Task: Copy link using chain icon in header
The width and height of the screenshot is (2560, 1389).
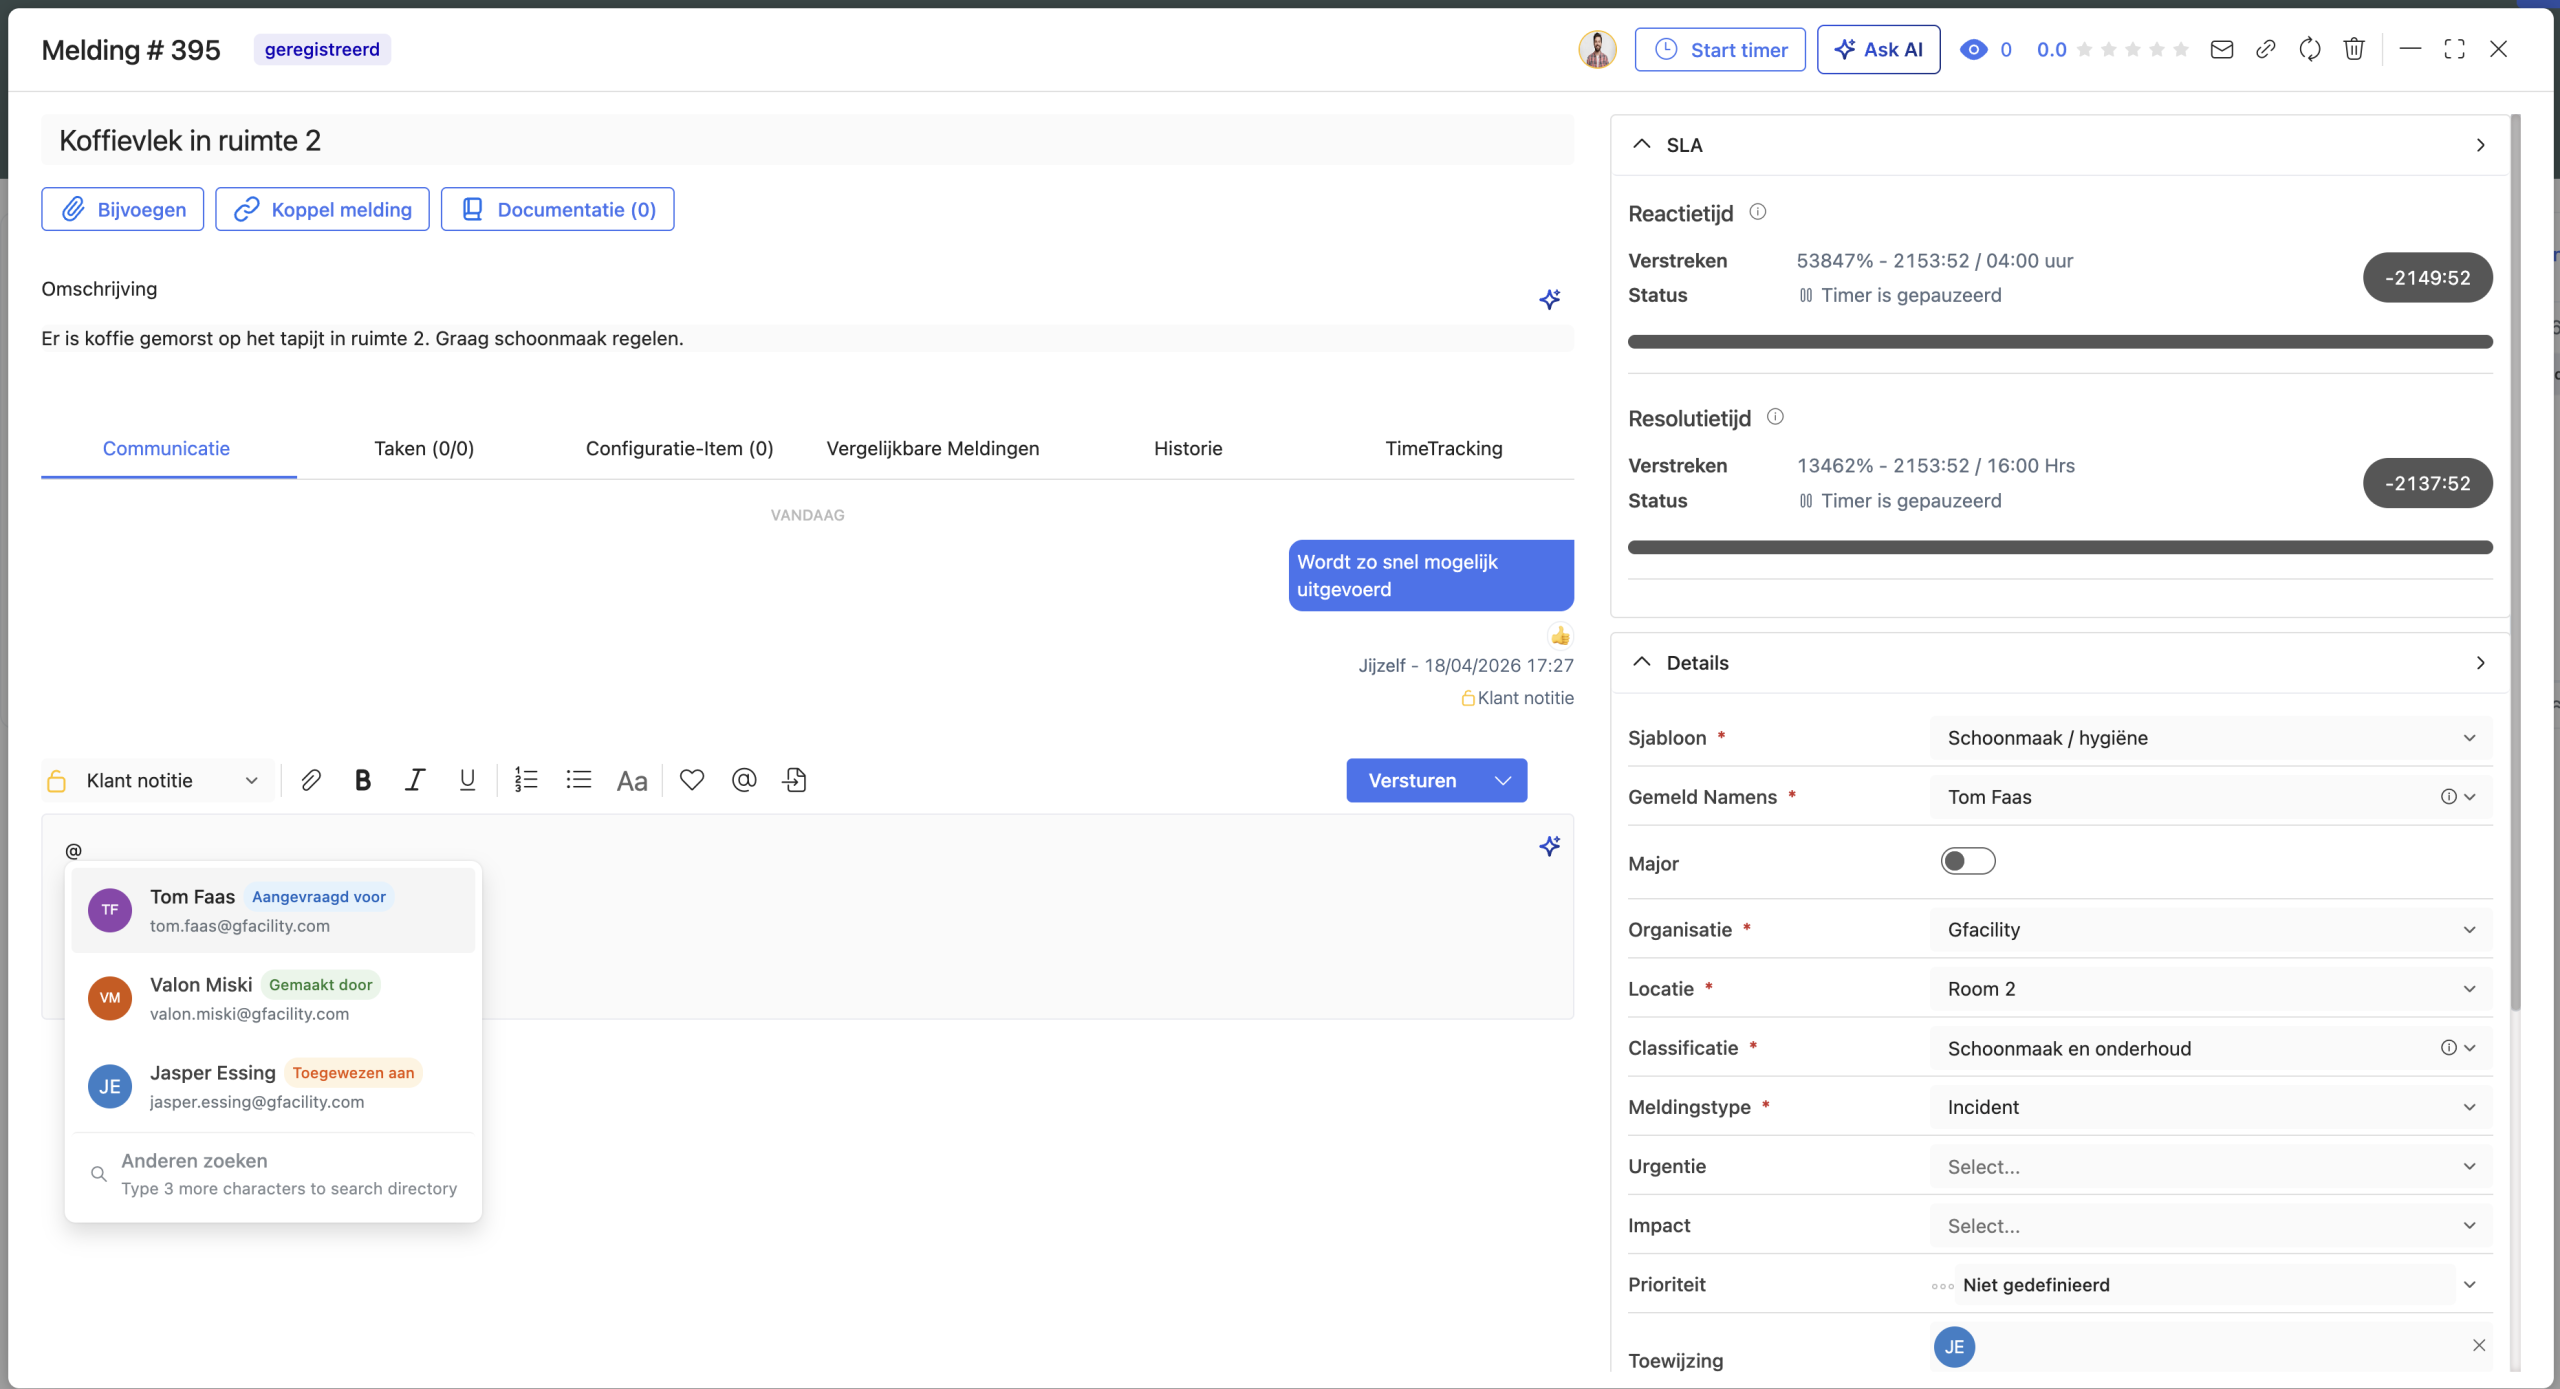Action: point(2266,49)
